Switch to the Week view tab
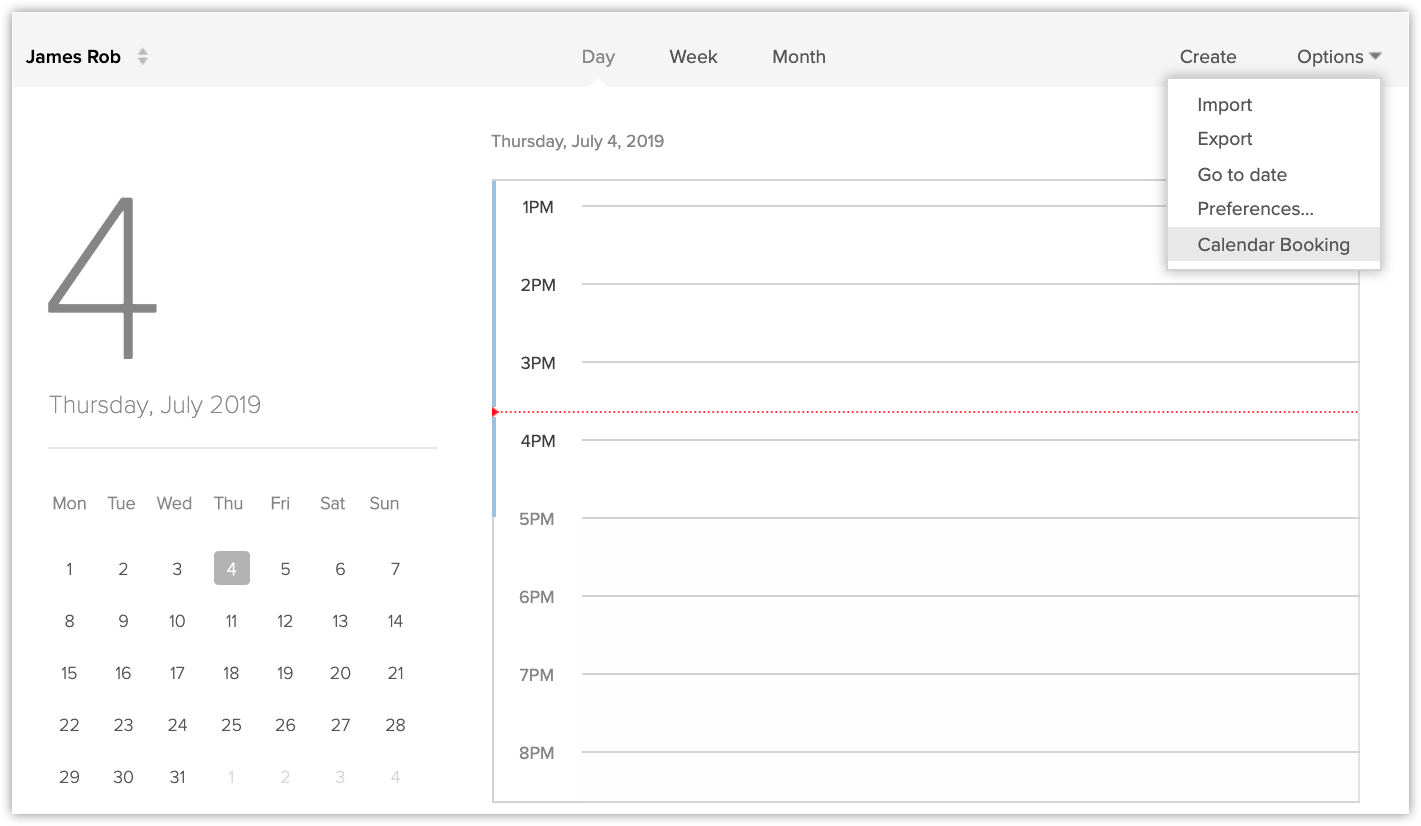 693,57
